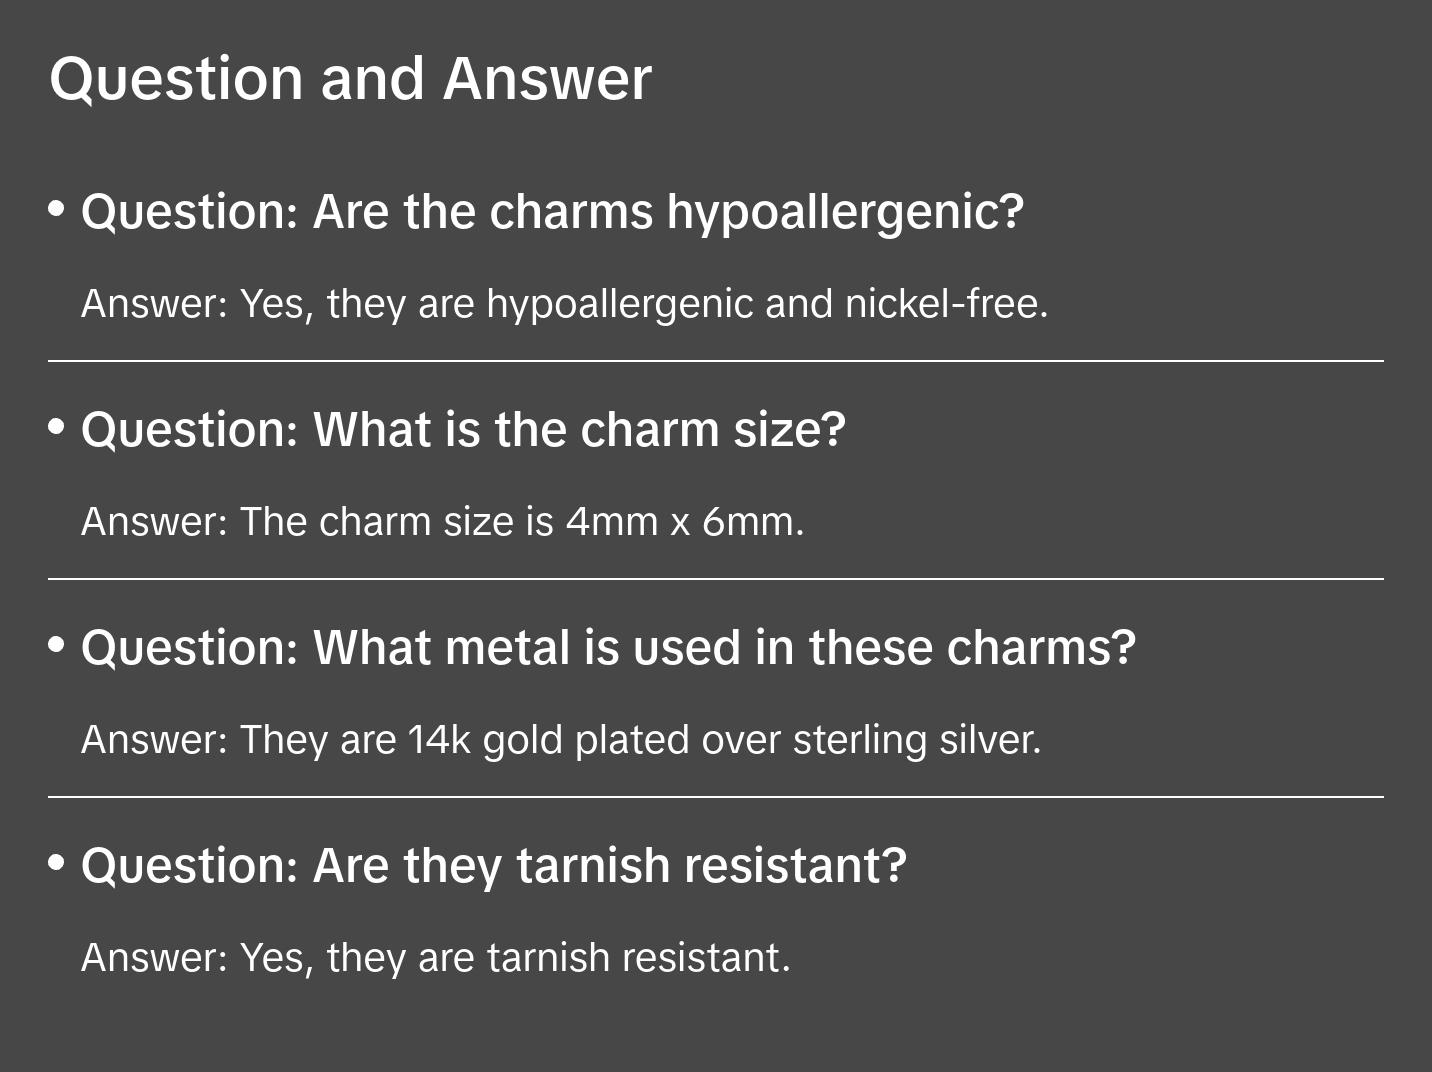Click the 14k gold plated answer
Viewport: 1432px width, 1072px height.
[x=561, y=740]
